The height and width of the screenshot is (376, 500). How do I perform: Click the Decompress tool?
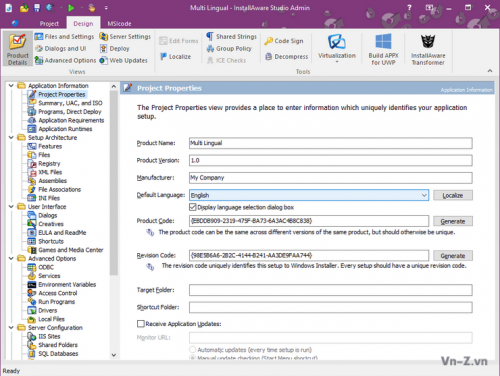(x=287, y=57)
